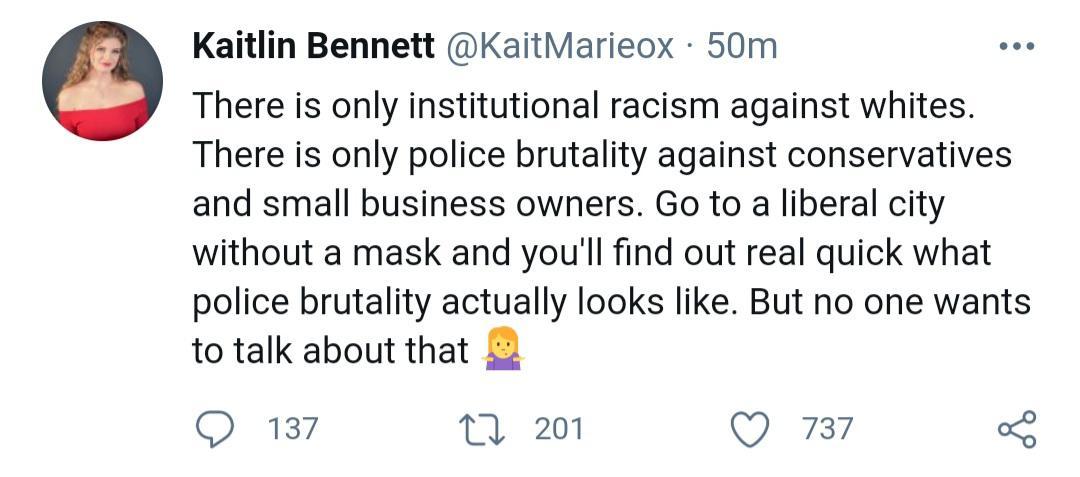Like the tweet with the heart icon
This screenshot has width=1080, height=477.
tap(749, 428)
